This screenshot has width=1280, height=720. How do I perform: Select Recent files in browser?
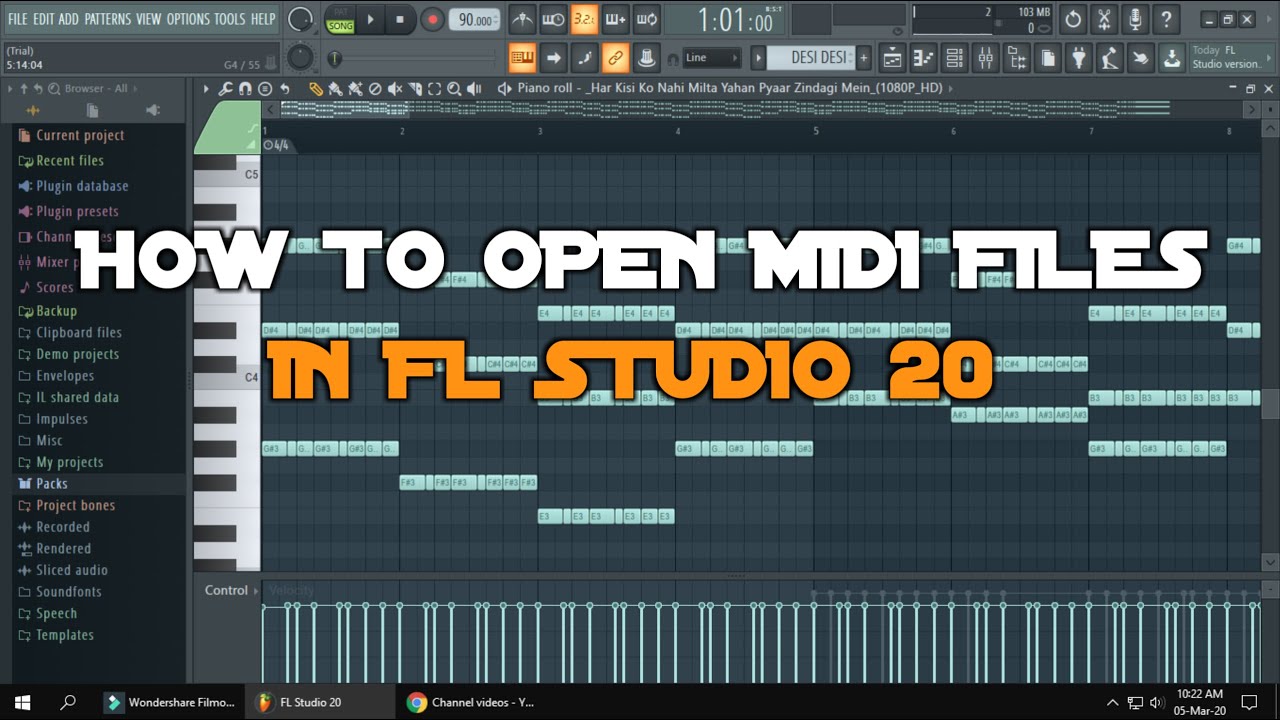coord(69,160)
